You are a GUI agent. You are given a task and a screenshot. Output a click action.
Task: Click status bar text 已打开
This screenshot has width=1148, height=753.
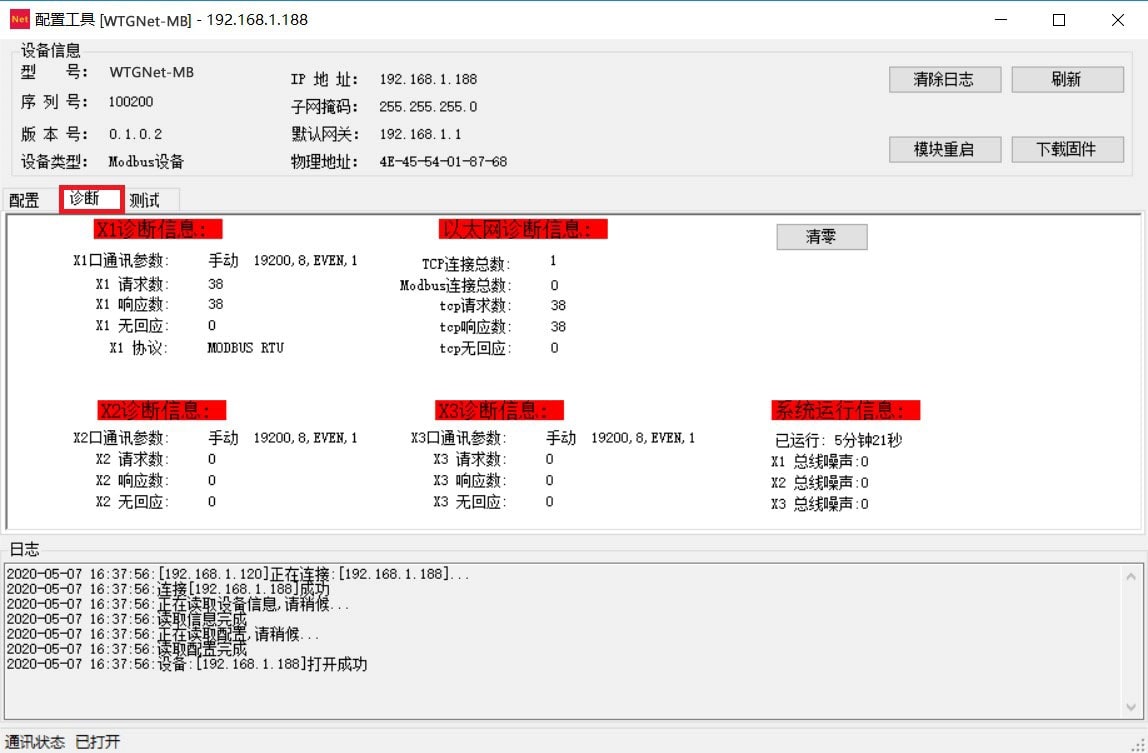[x=98, y=742]
